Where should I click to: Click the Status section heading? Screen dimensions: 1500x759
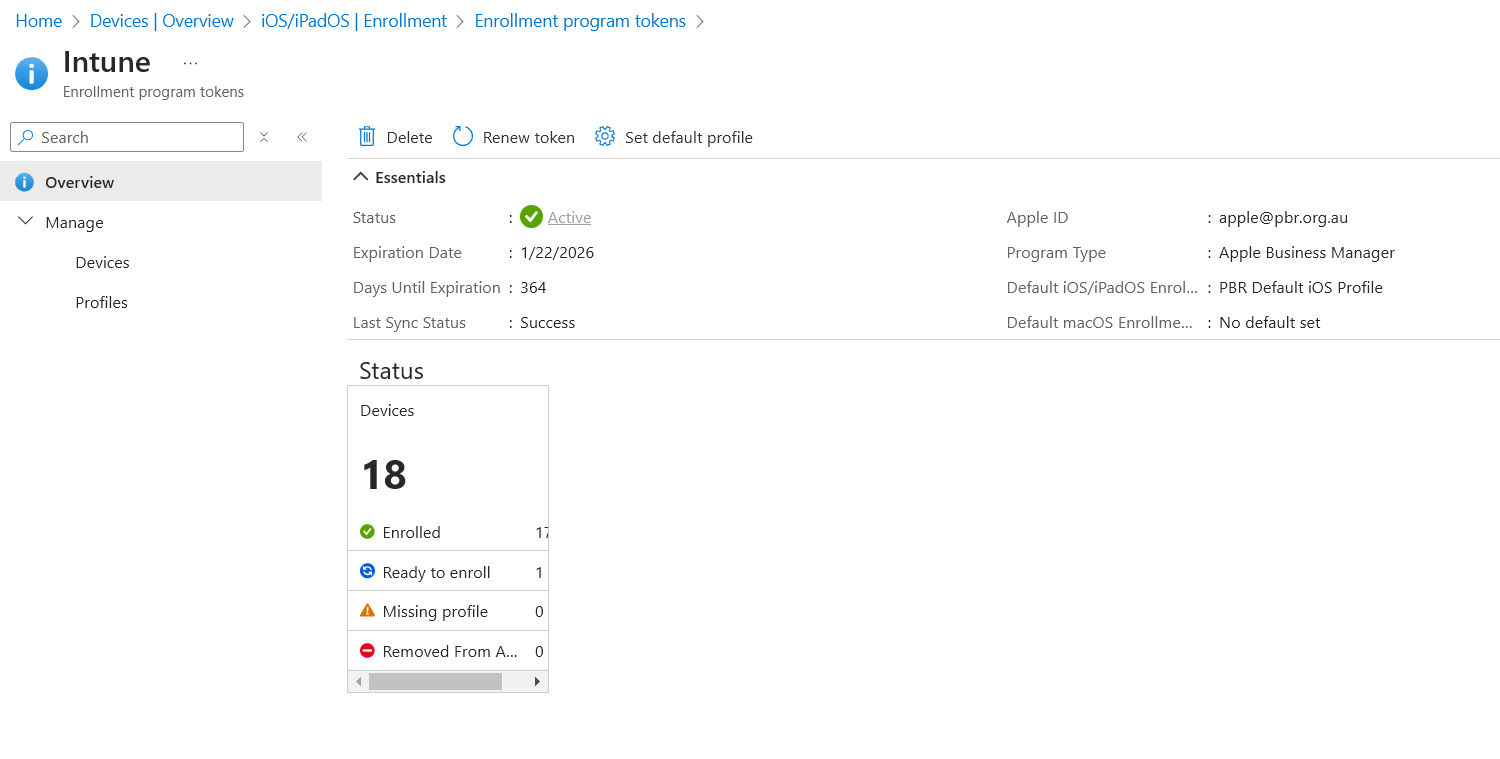[391, 371]
